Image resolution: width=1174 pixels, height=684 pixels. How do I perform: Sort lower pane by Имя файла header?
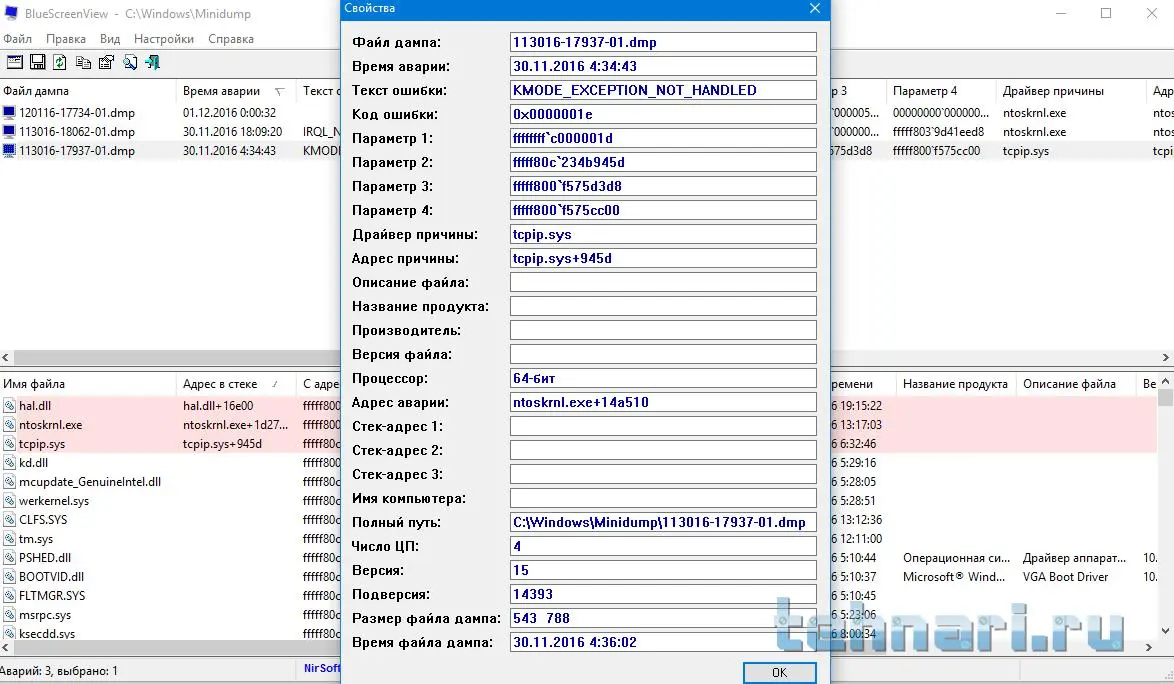(x=88, y=384)
